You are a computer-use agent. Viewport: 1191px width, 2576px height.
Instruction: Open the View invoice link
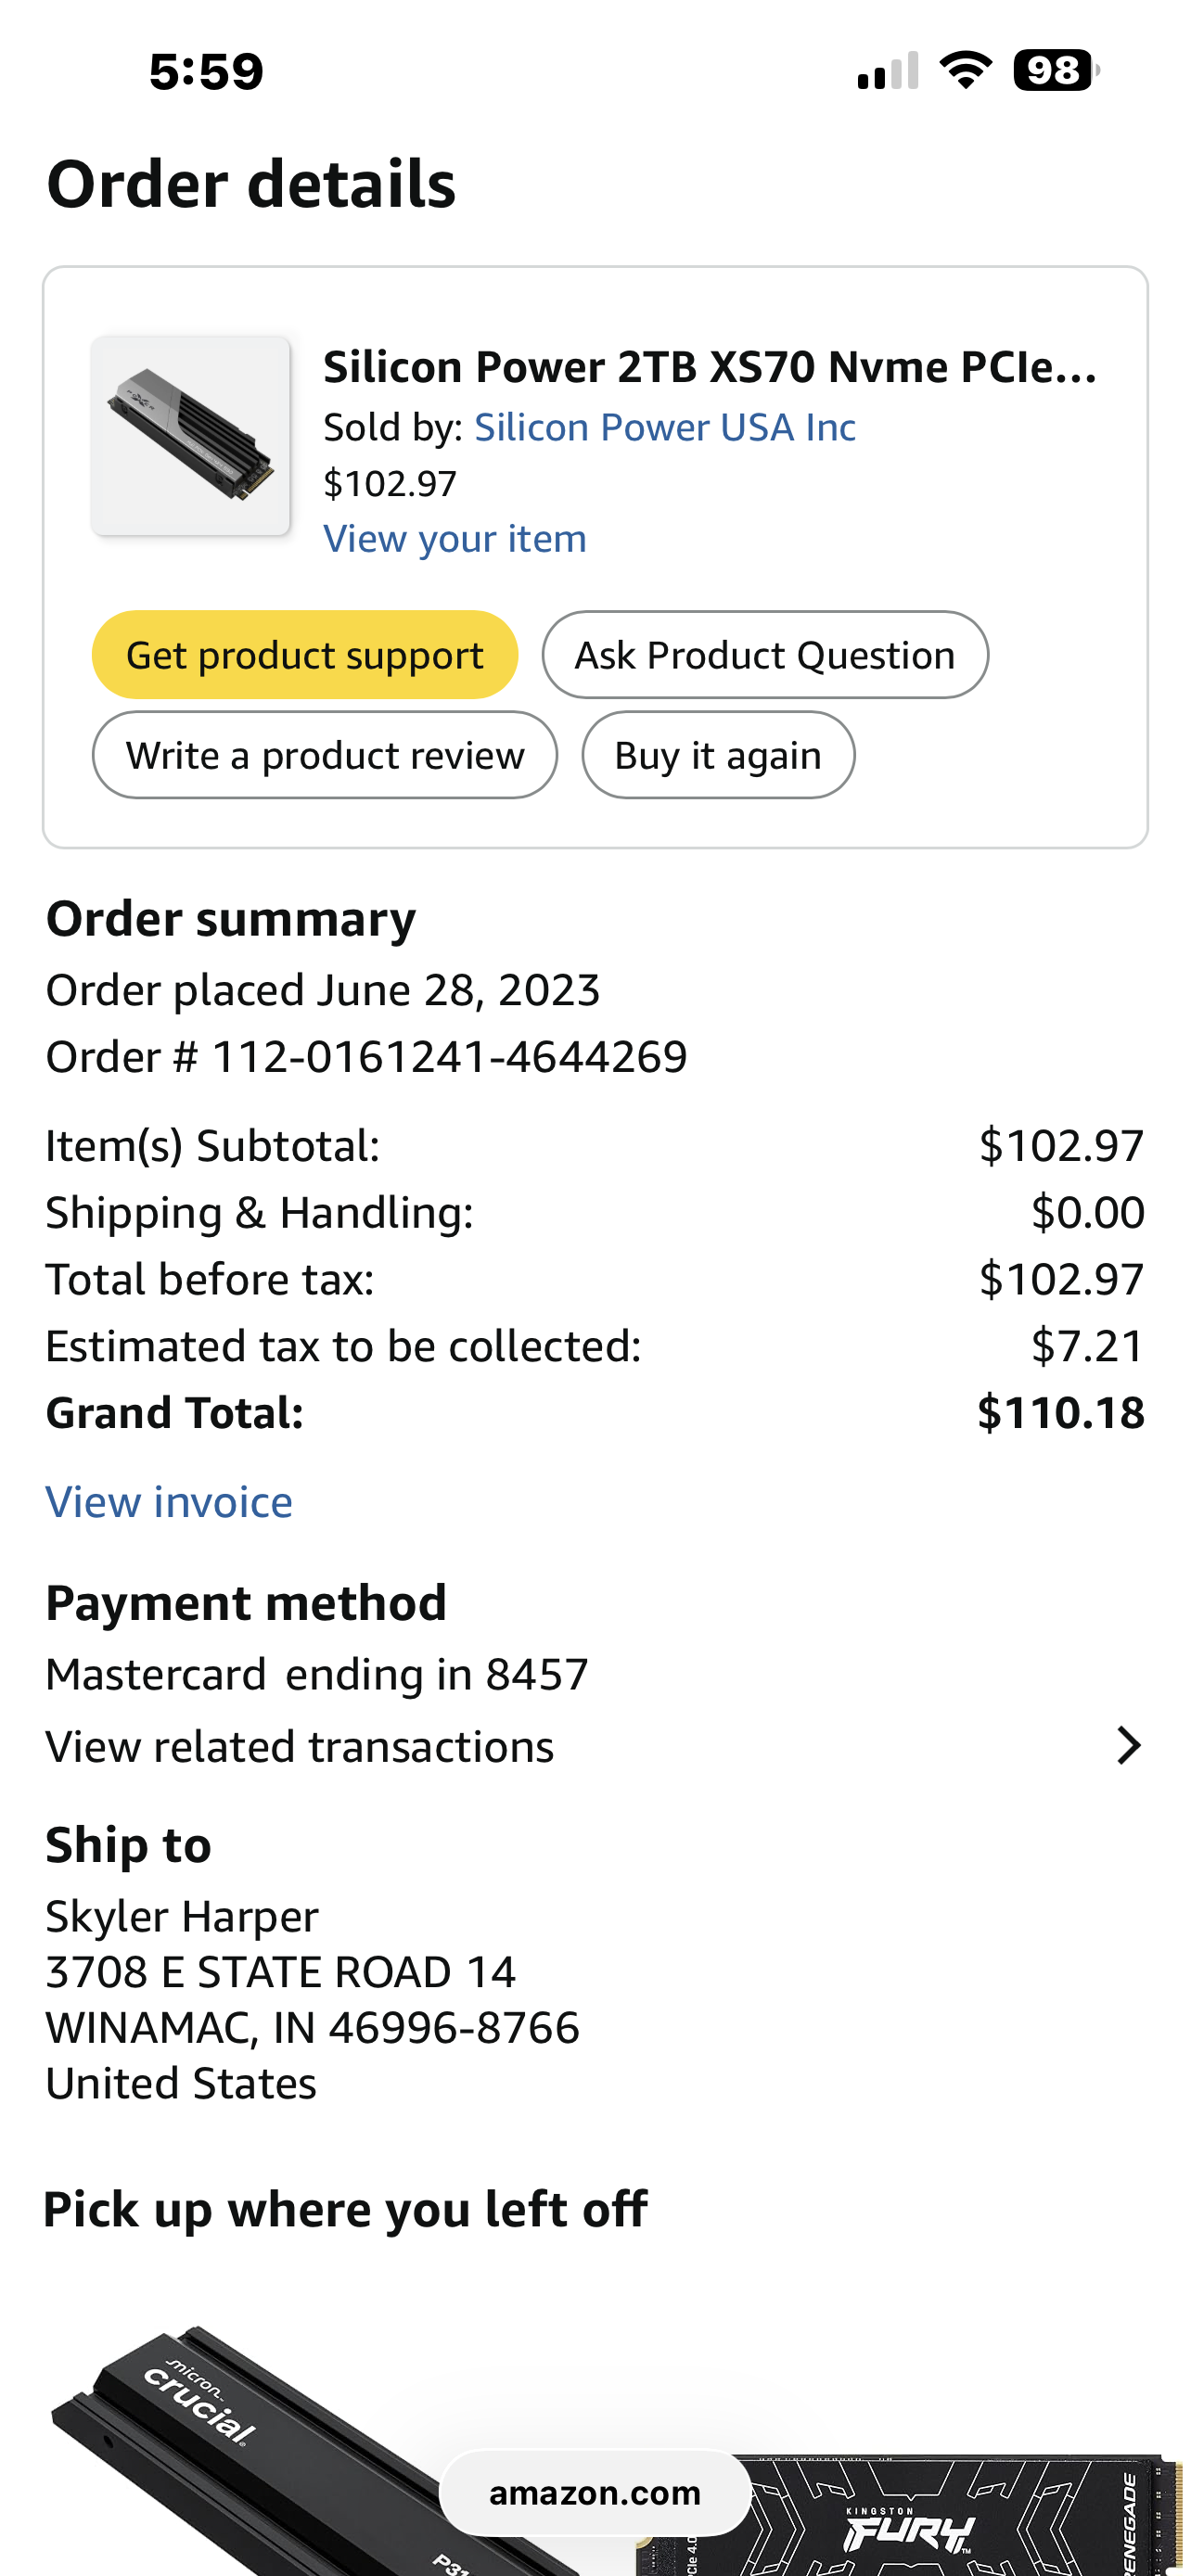(x=169, y=1502)
